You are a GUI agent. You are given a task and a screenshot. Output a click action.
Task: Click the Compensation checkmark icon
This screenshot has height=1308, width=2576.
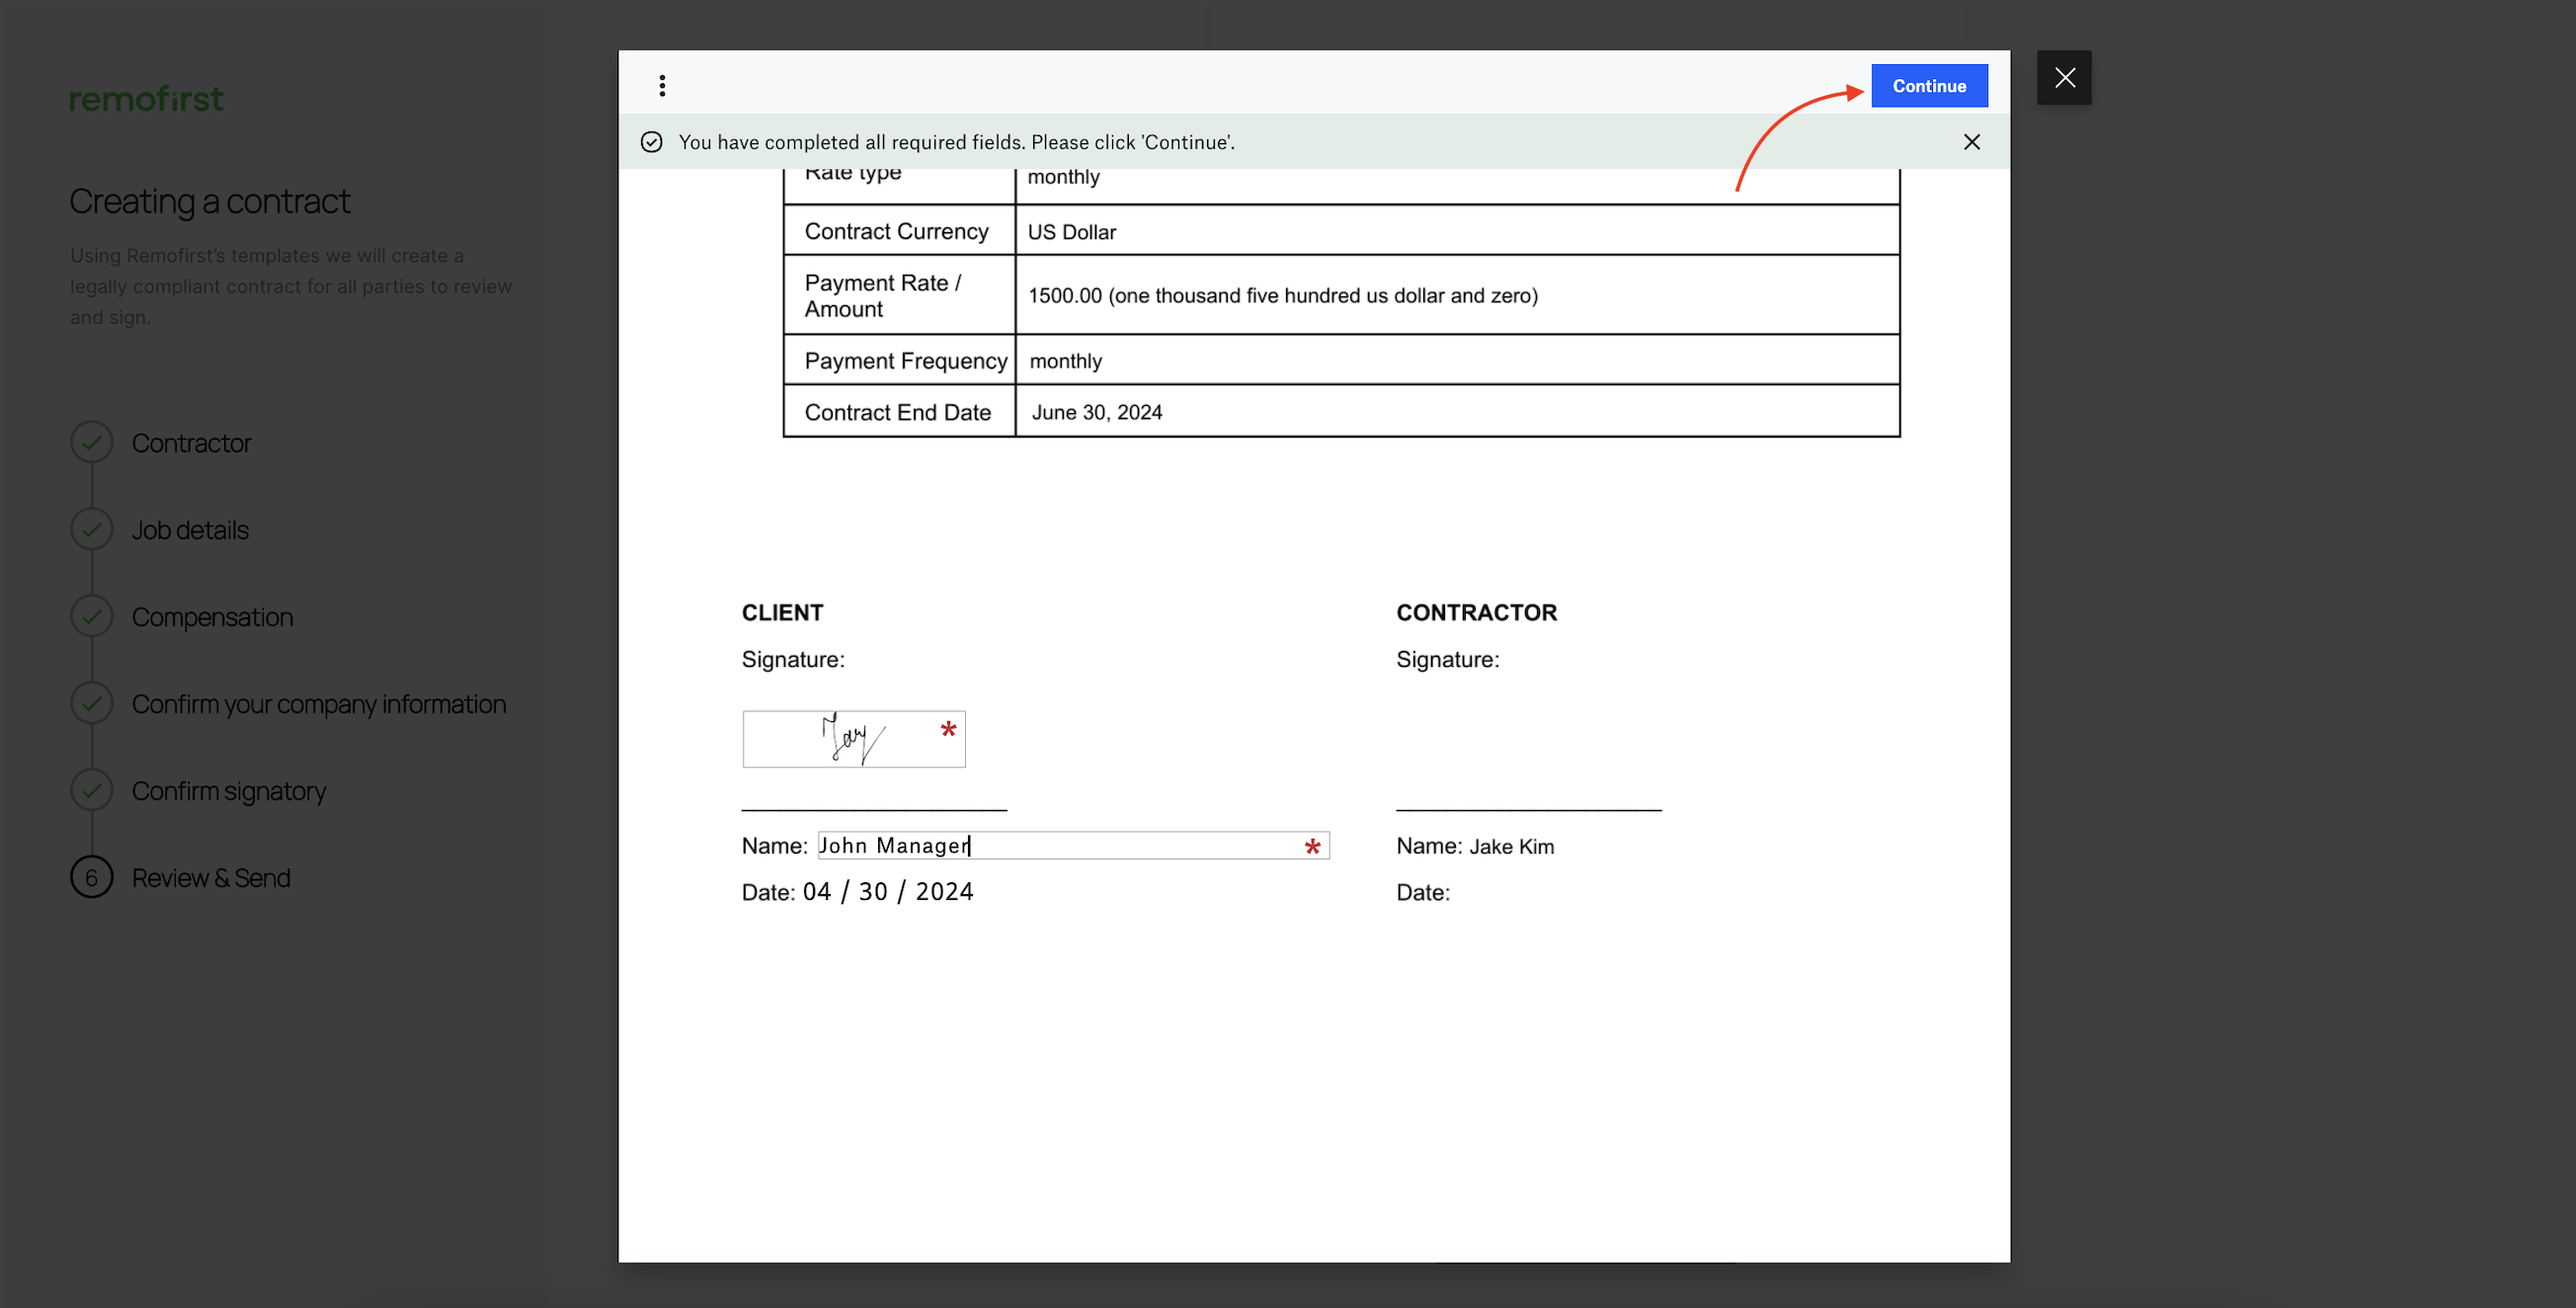pos(92,616)
